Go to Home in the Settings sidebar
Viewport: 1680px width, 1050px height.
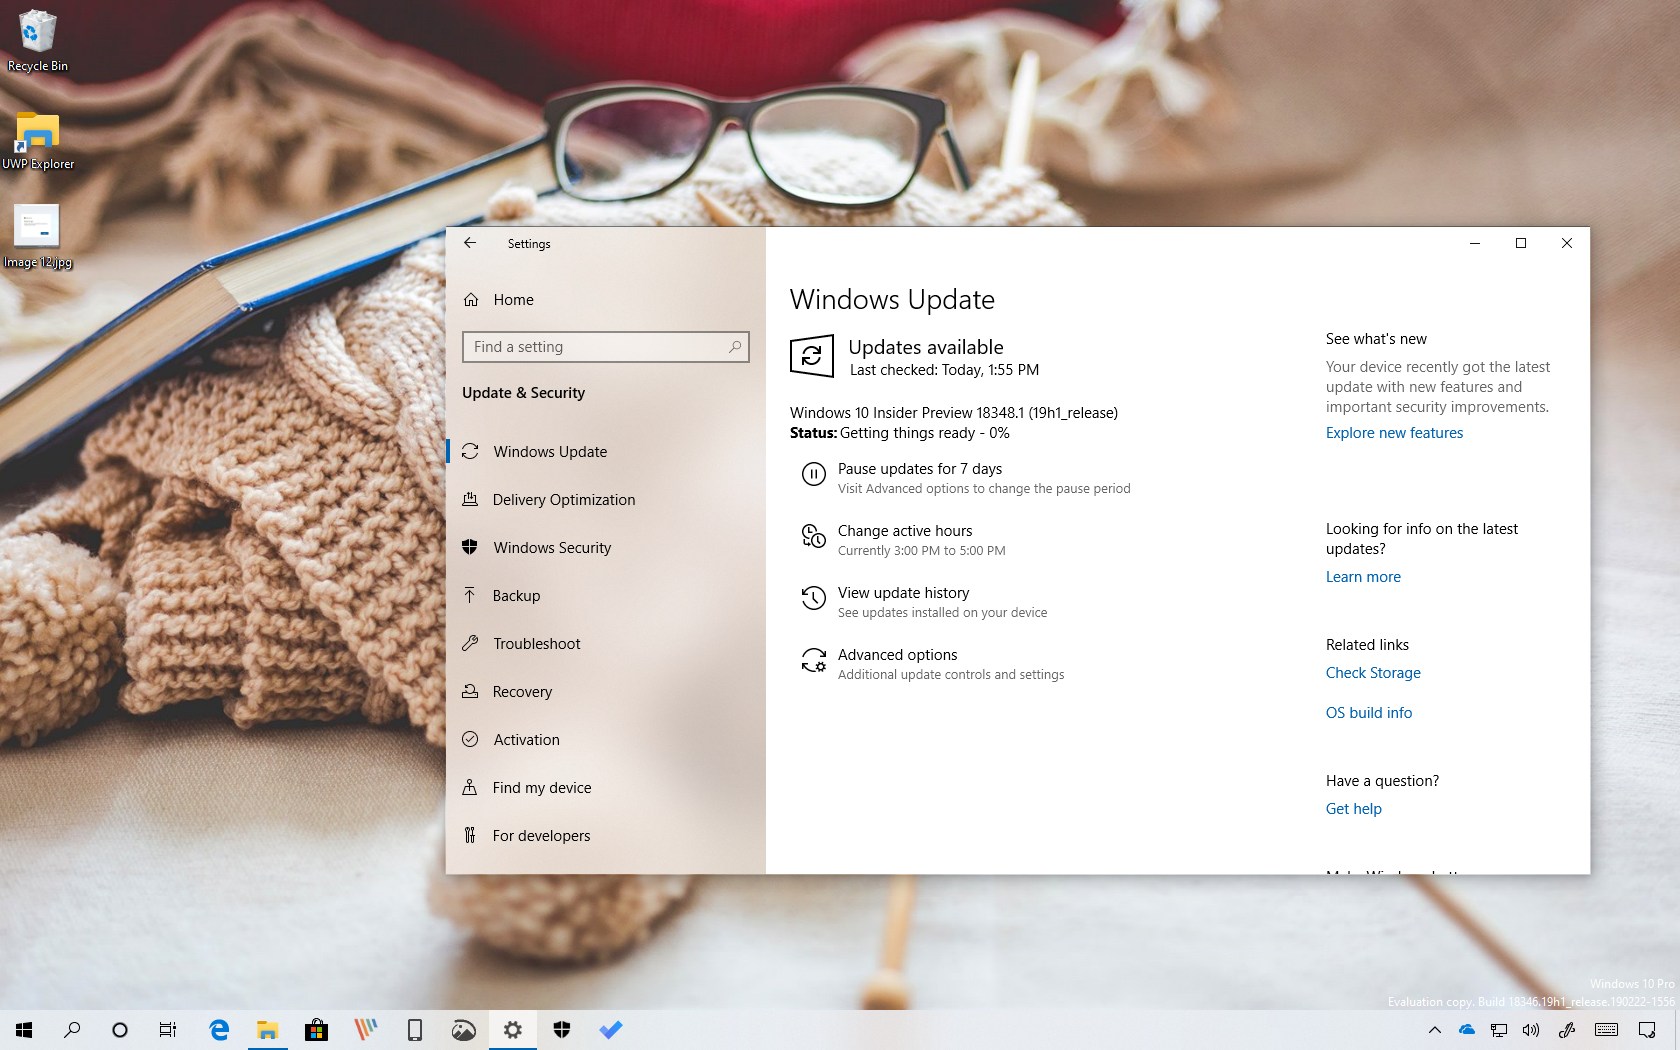click(513, 299)
